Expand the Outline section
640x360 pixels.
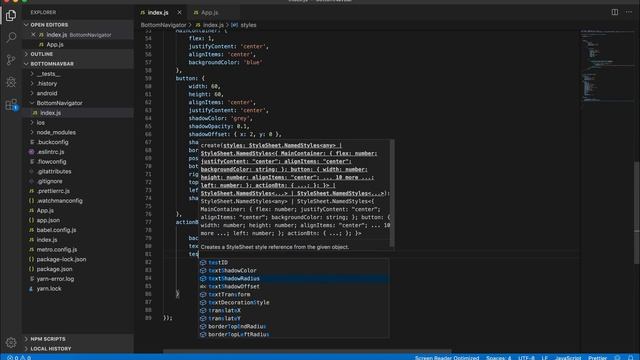click(78, 54)
